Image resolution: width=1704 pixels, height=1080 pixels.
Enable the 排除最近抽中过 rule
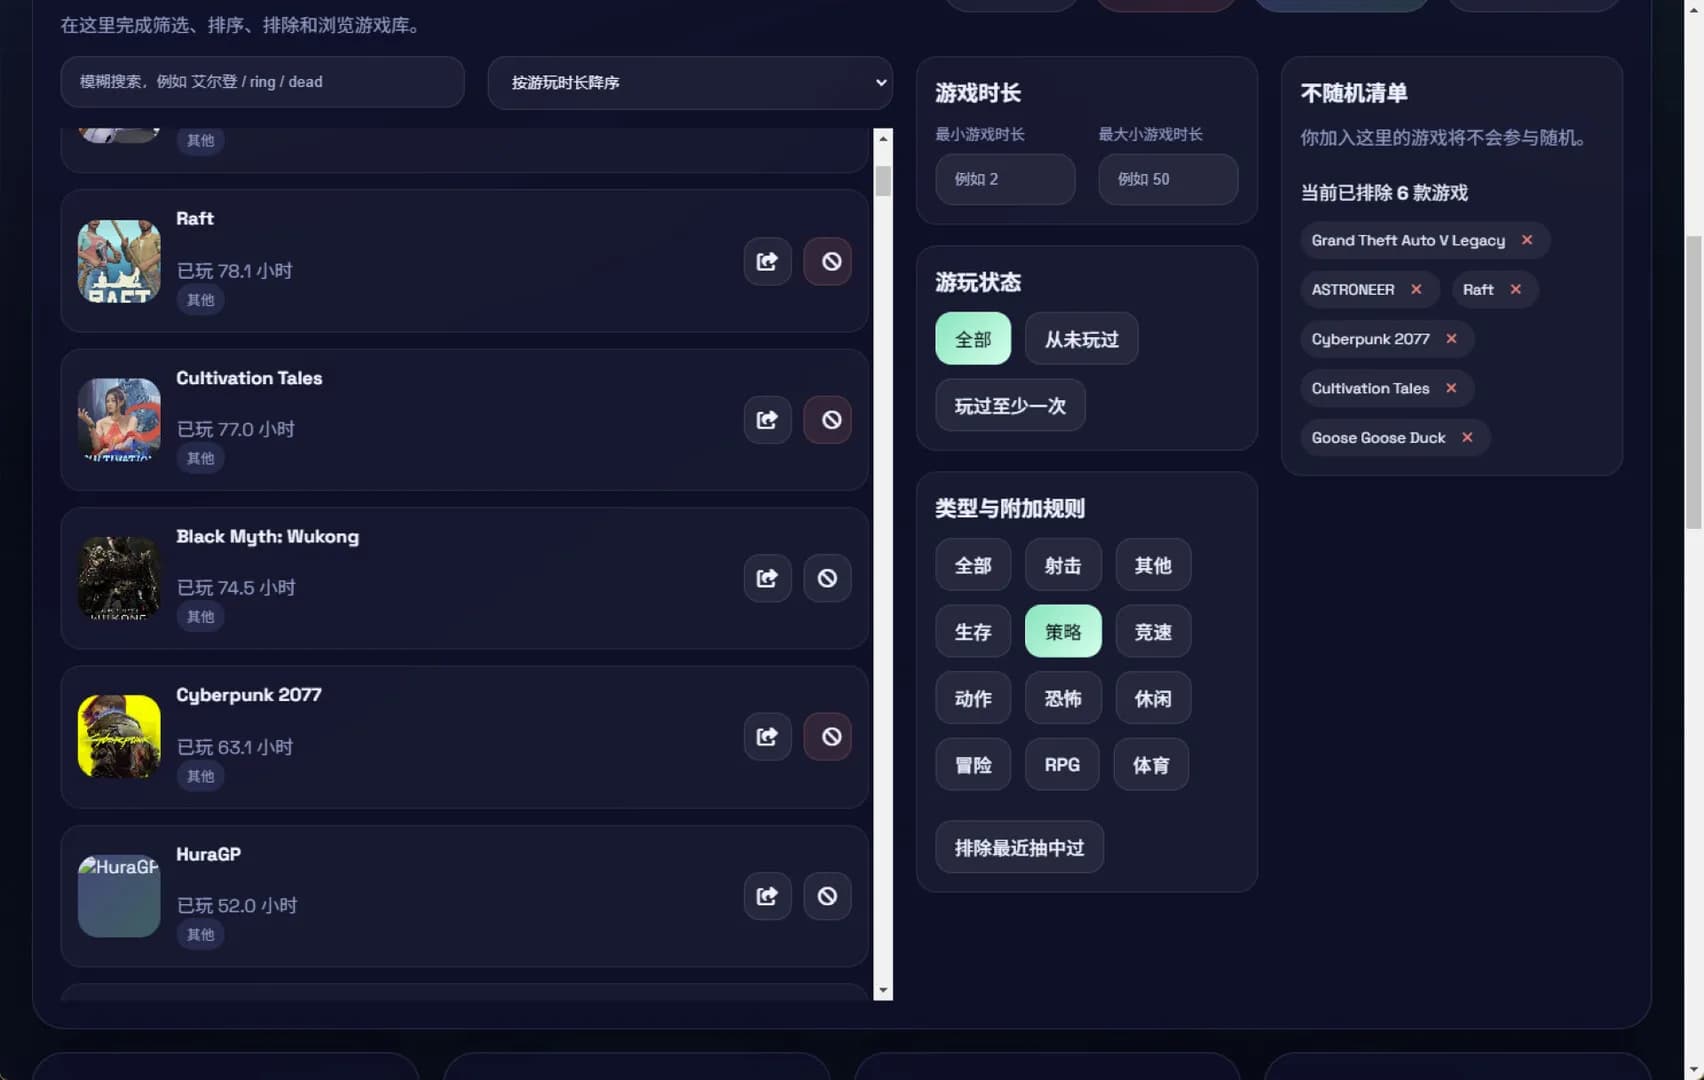click(x=1019, y=847)
